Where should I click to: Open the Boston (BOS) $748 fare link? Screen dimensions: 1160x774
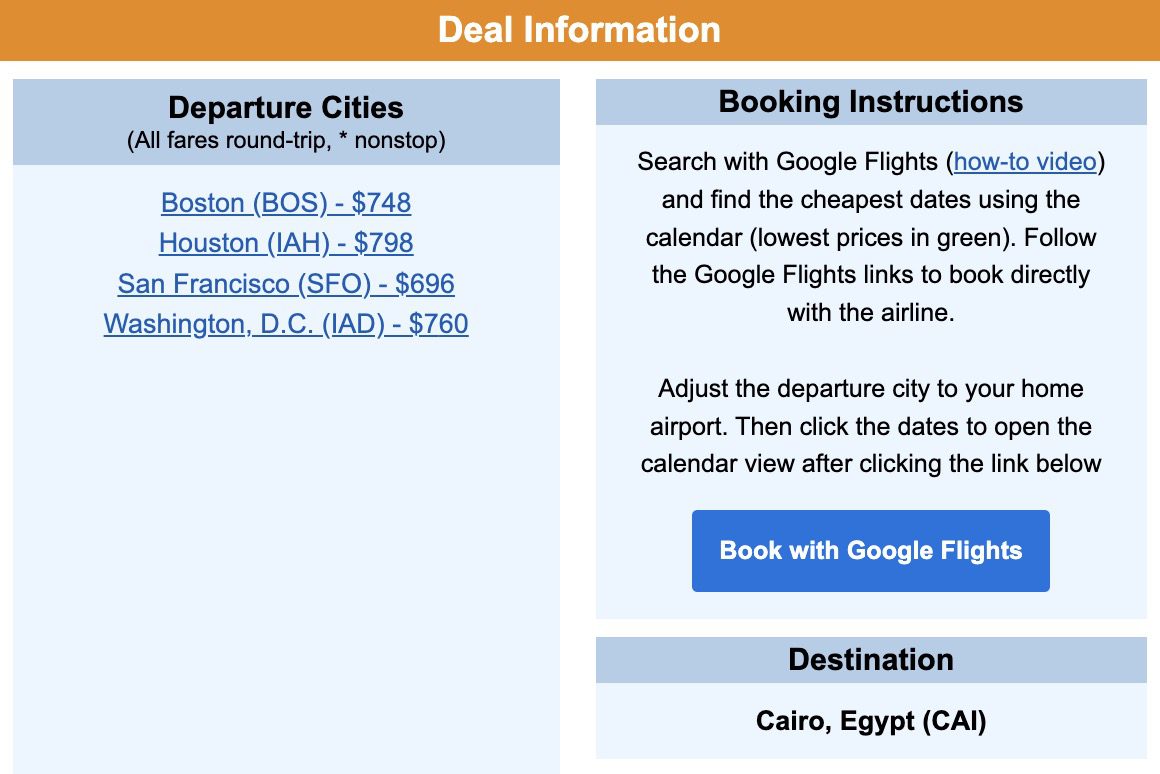click(x=285, y=203)
